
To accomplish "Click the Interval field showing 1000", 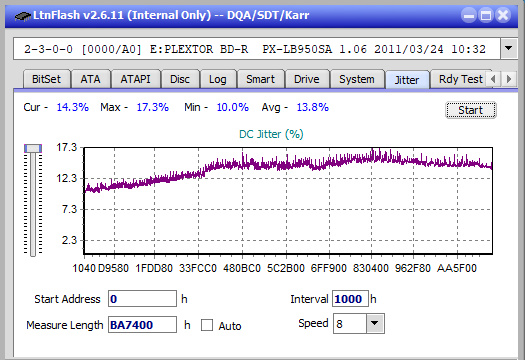I will (350, 299).
